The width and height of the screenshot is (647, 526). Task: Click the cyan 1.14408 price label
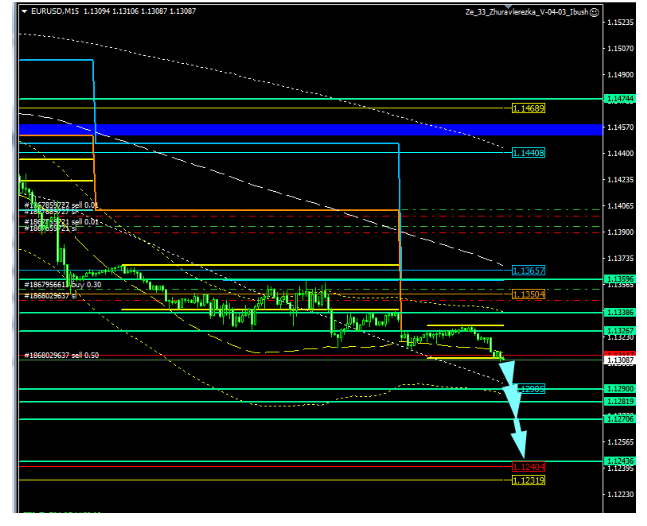pos(528,153)
